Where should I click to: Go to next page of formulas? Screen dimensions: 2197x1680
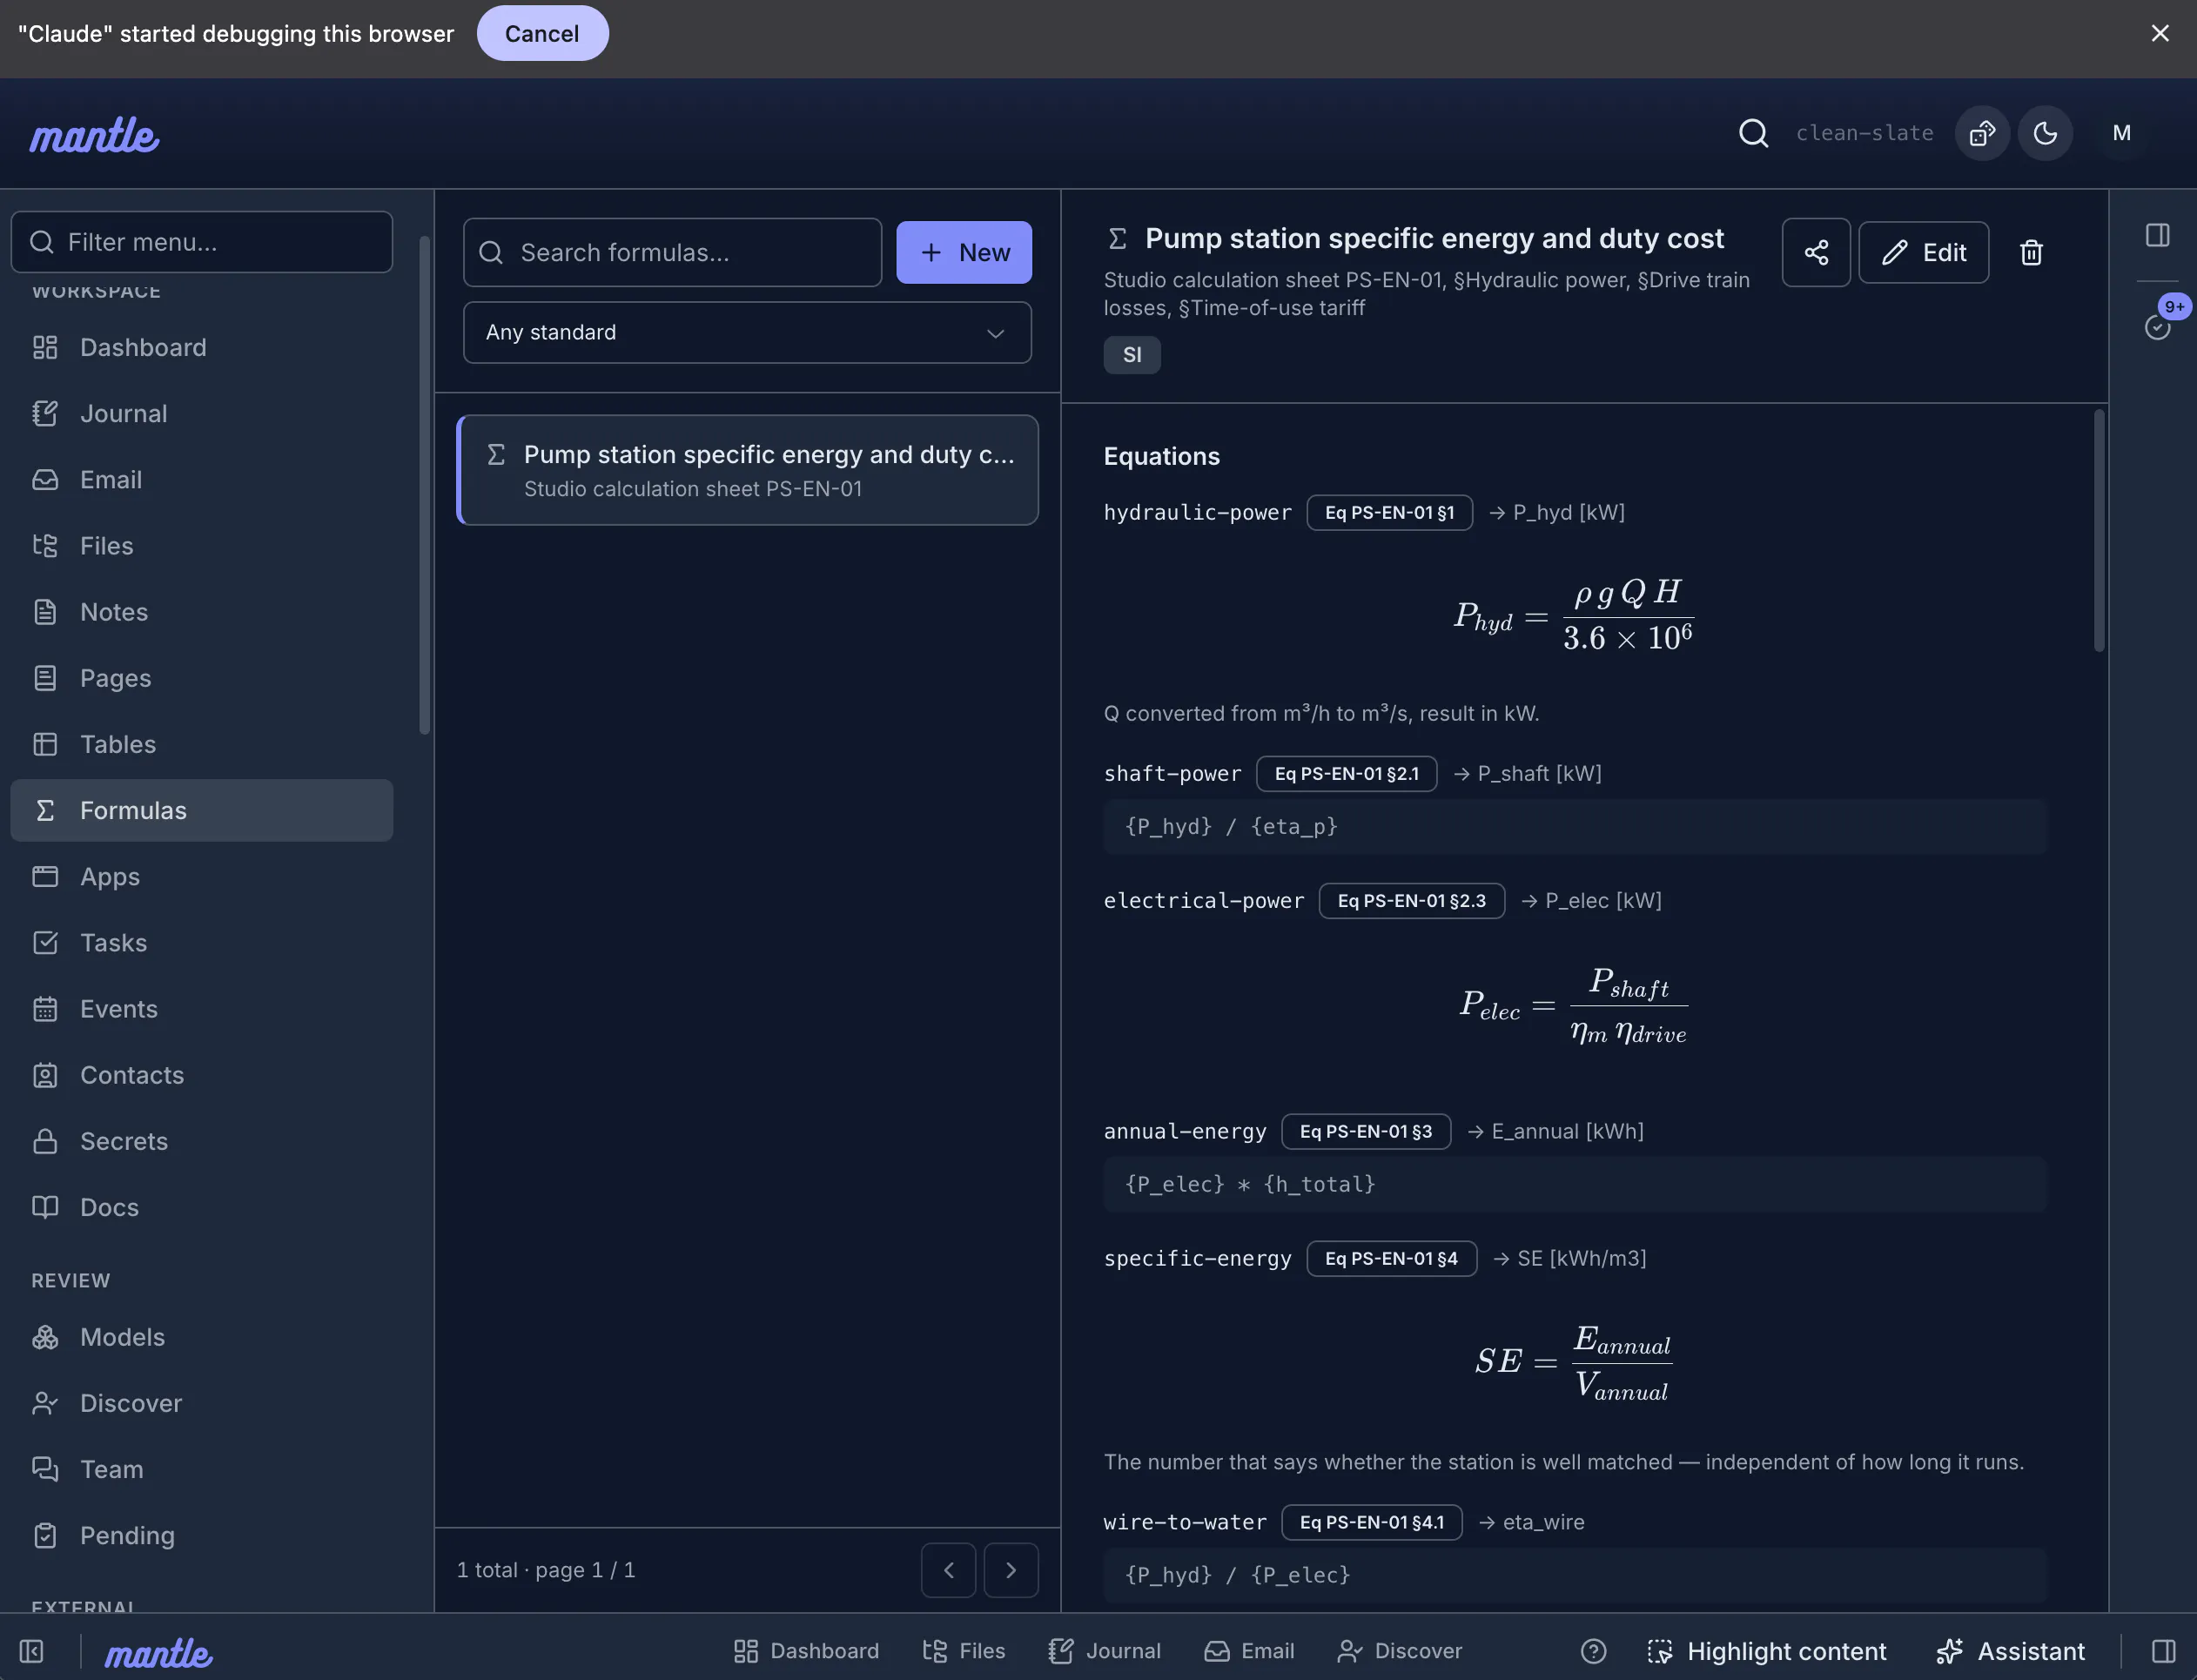(x=1010, y=1570)
